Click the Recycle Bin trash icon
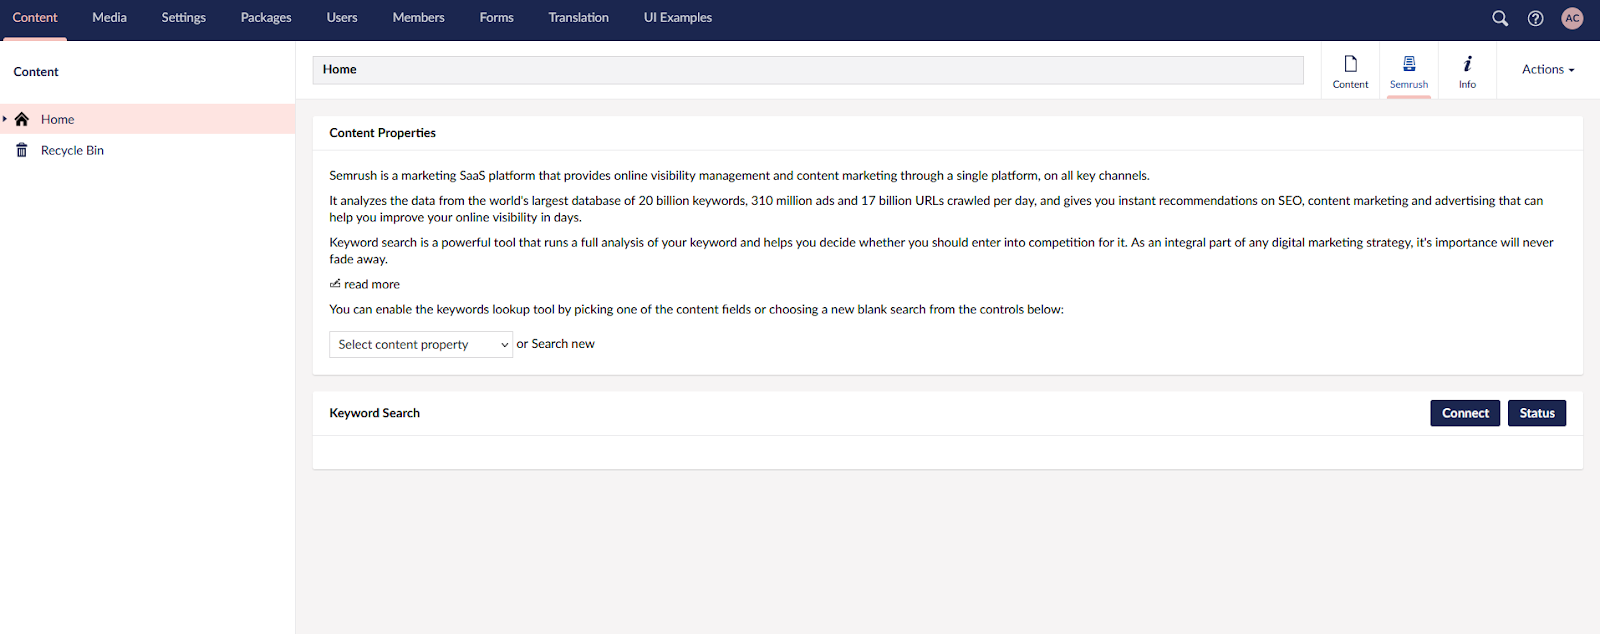Image resolution: width=1600 pixels, height=634 pixels. 22,150
